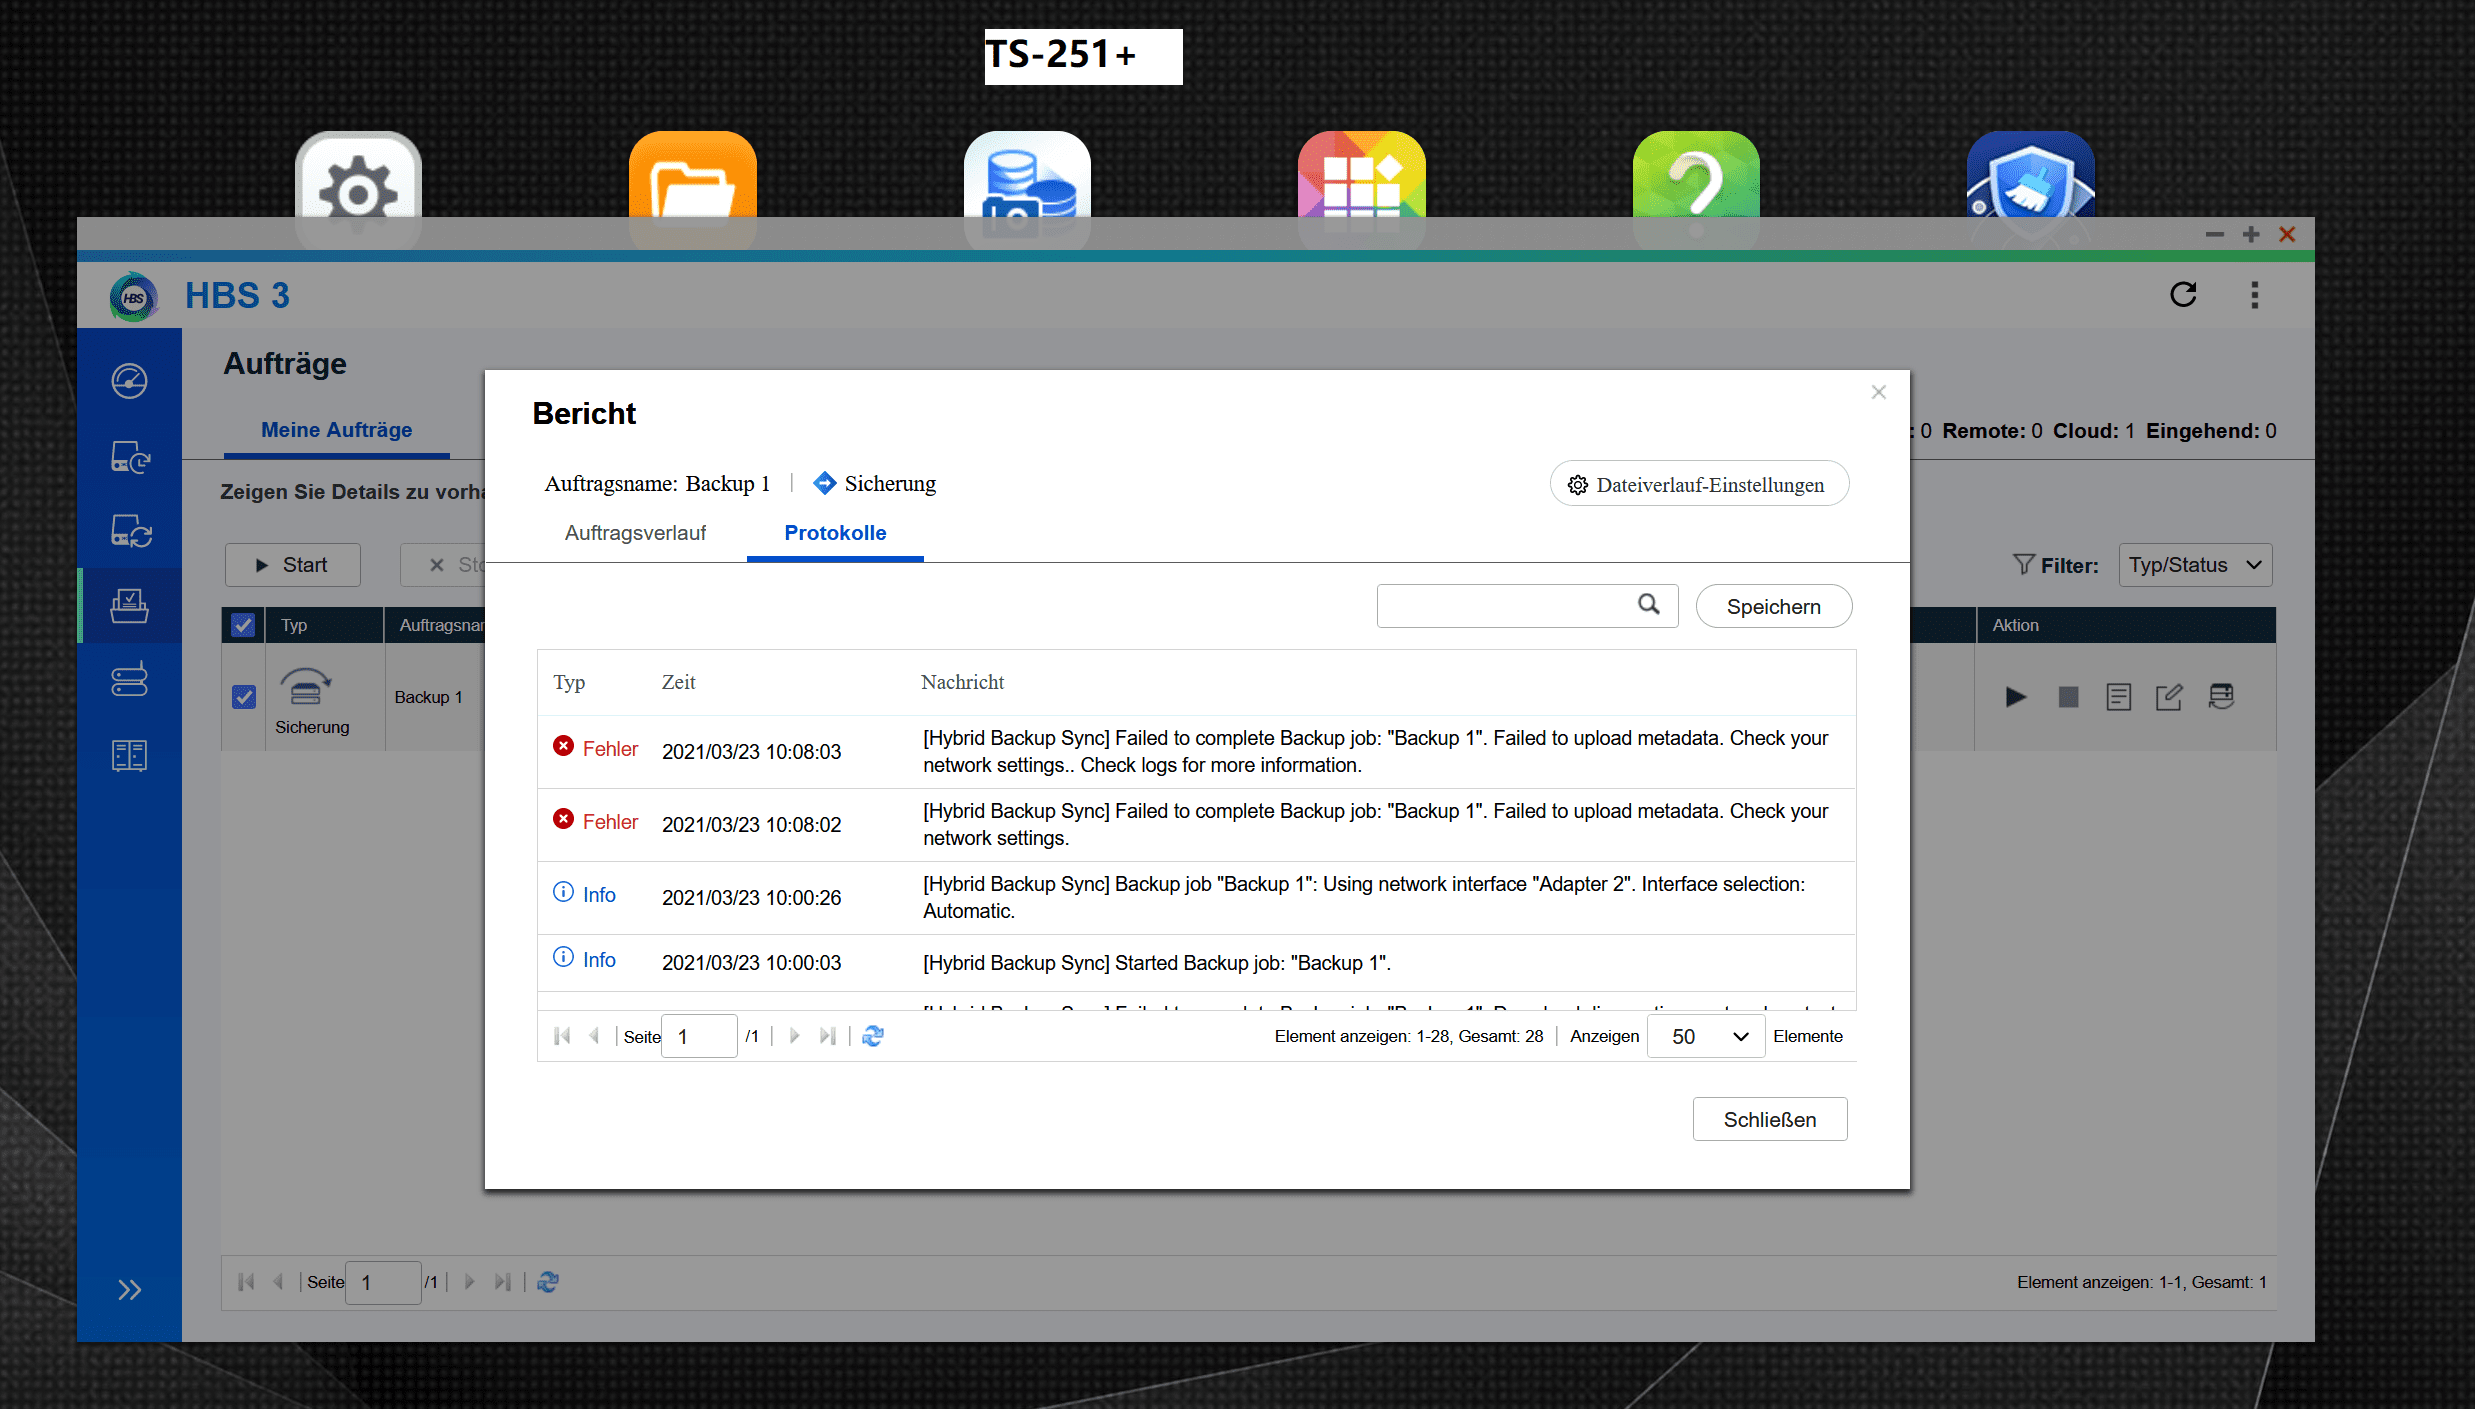Click the Typ column header in log table
Viewport: 2475px width, 1409px height.
pyautogui.click(x=569, y=682)
